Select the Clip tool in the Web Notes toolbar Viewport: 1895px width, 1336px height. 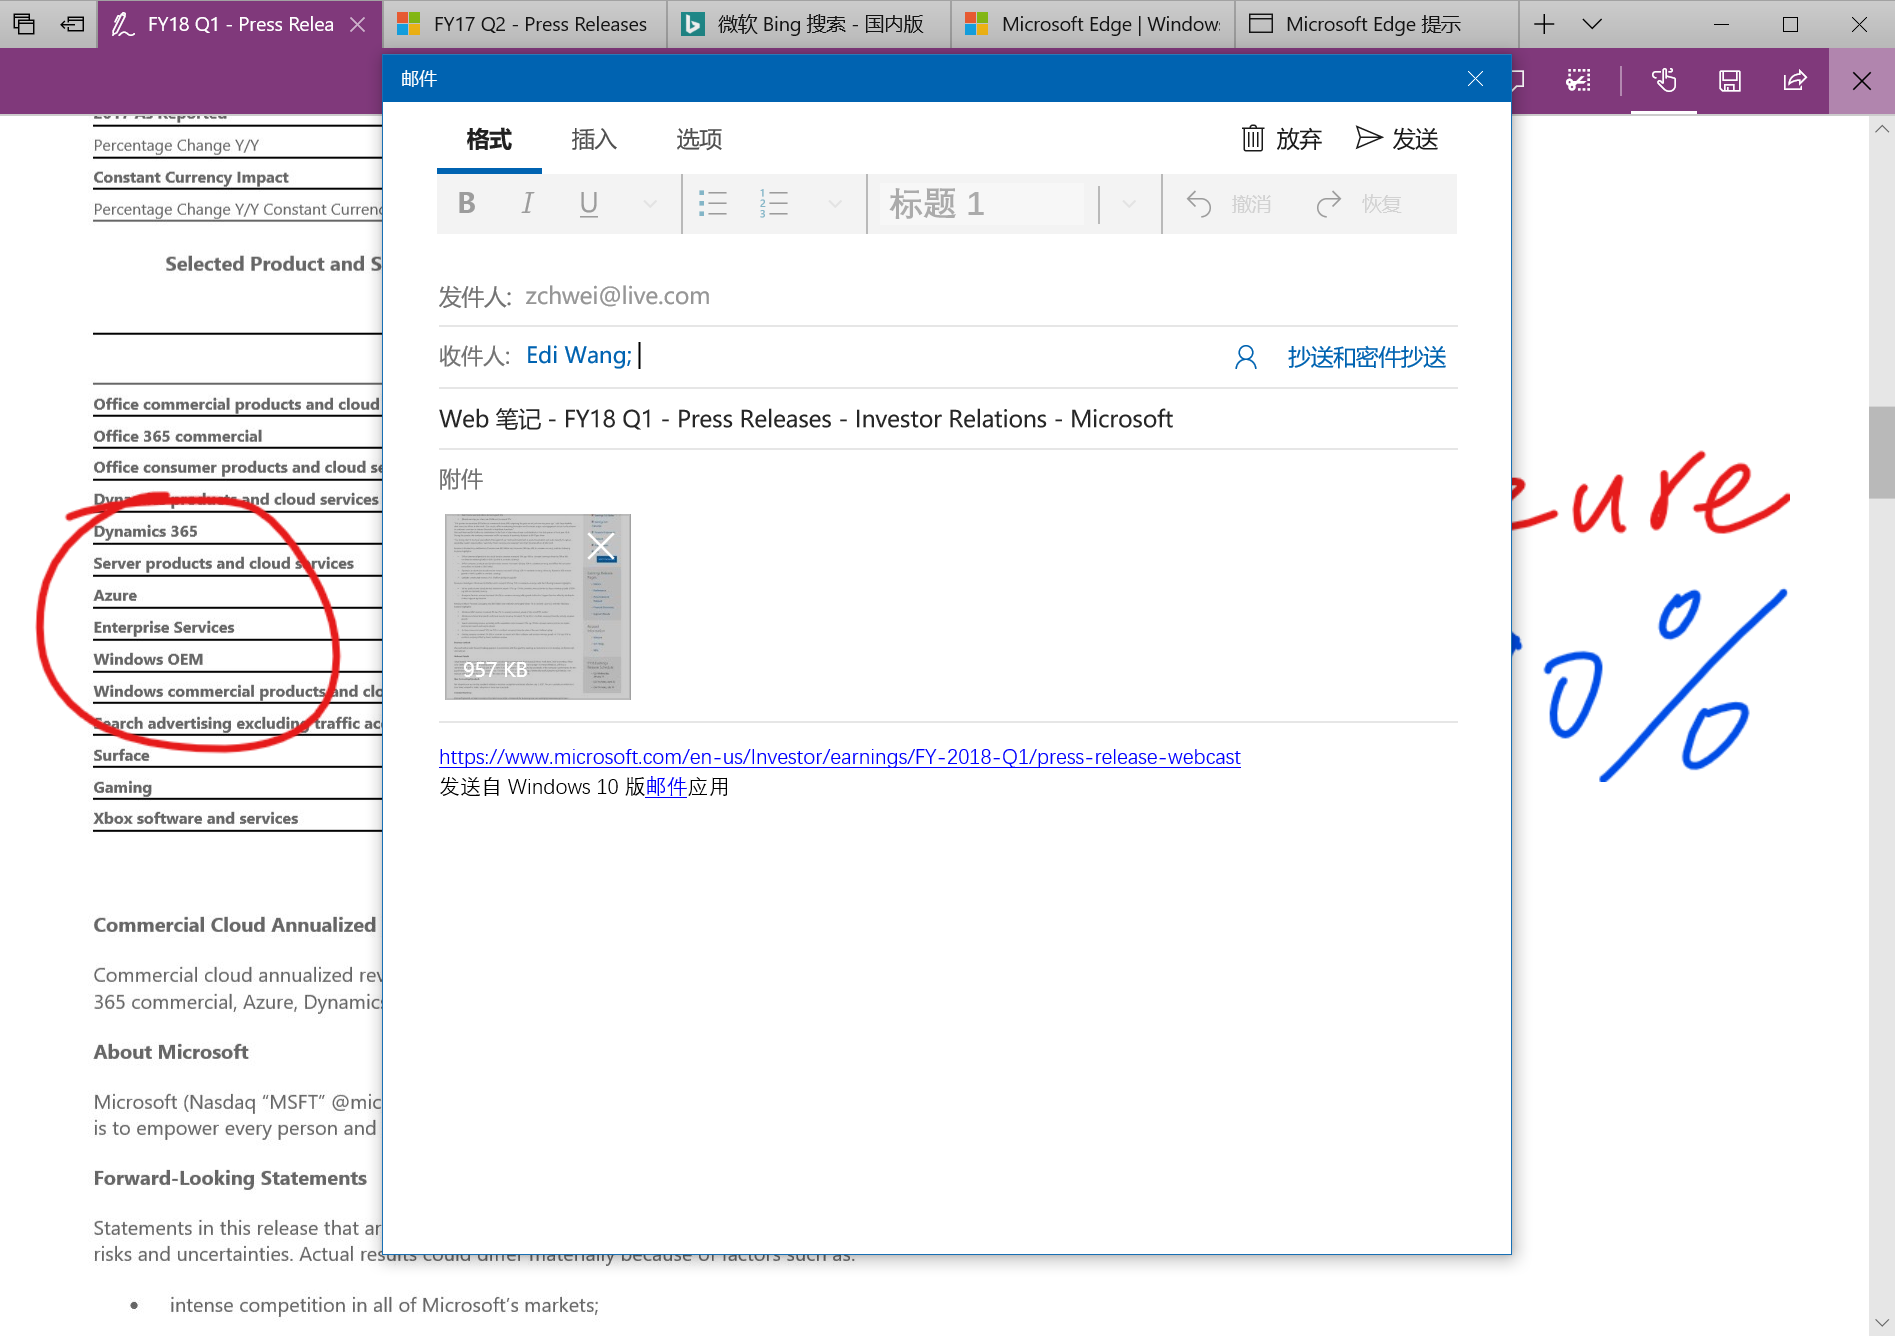tap(1577, 80)
